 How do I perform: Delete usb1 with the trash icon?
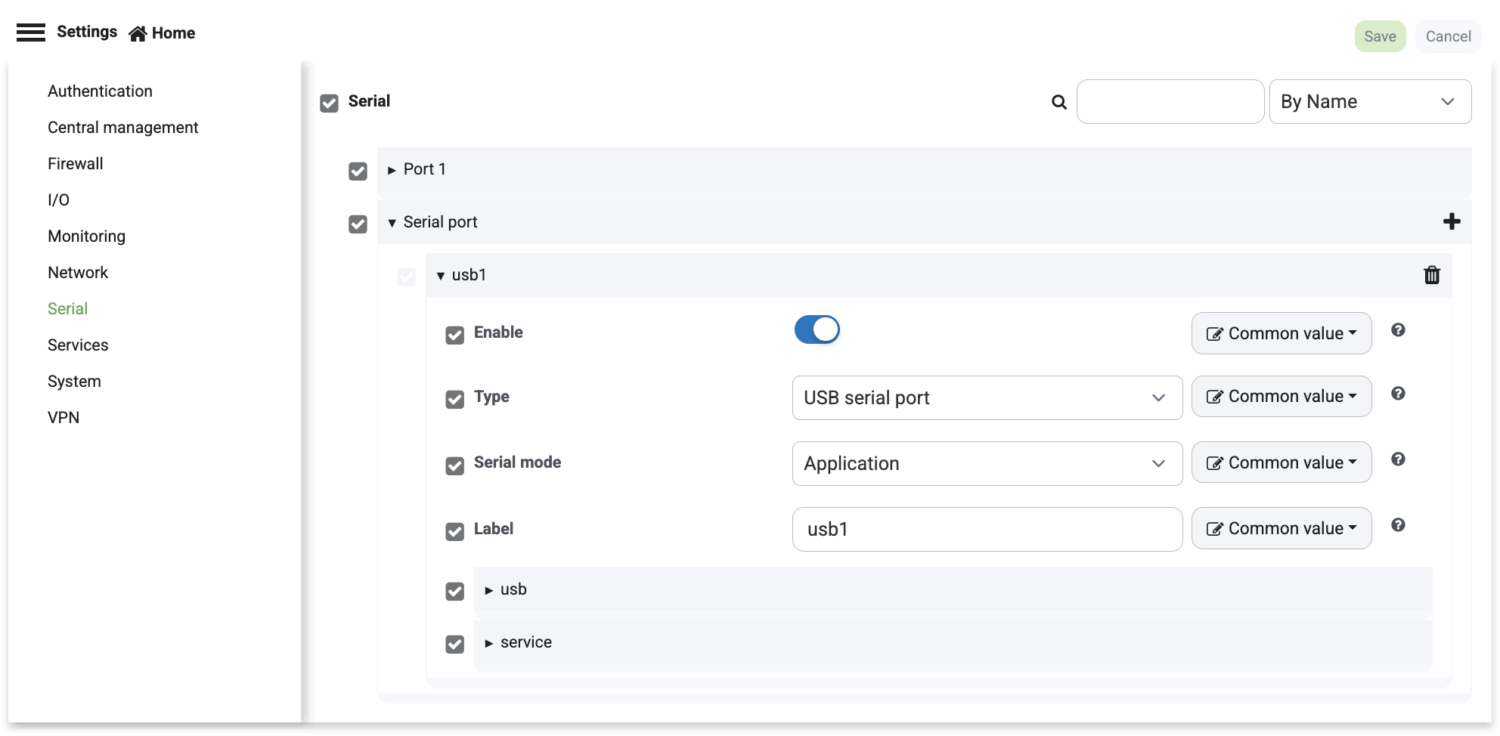click(x=1432, y=275)
